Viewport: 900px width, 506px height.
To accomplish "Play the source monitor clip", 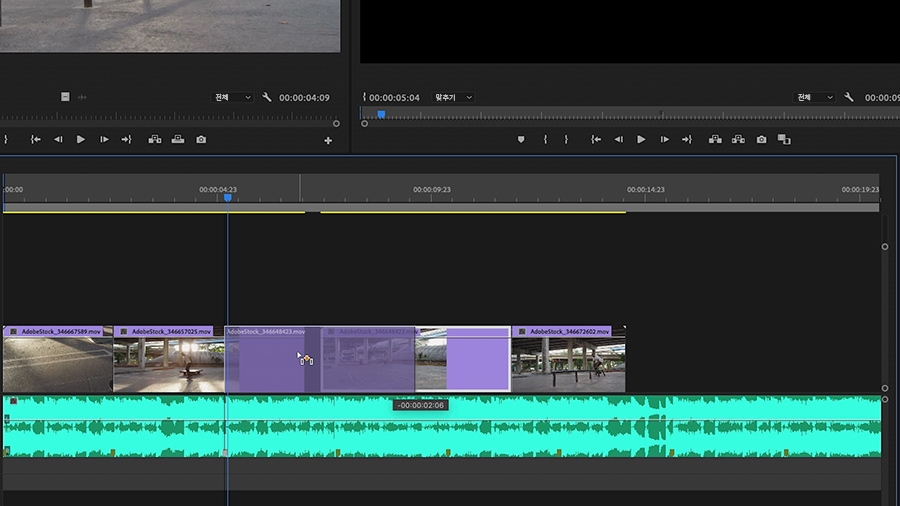I will pyautogui.click(x=81, y=140).
